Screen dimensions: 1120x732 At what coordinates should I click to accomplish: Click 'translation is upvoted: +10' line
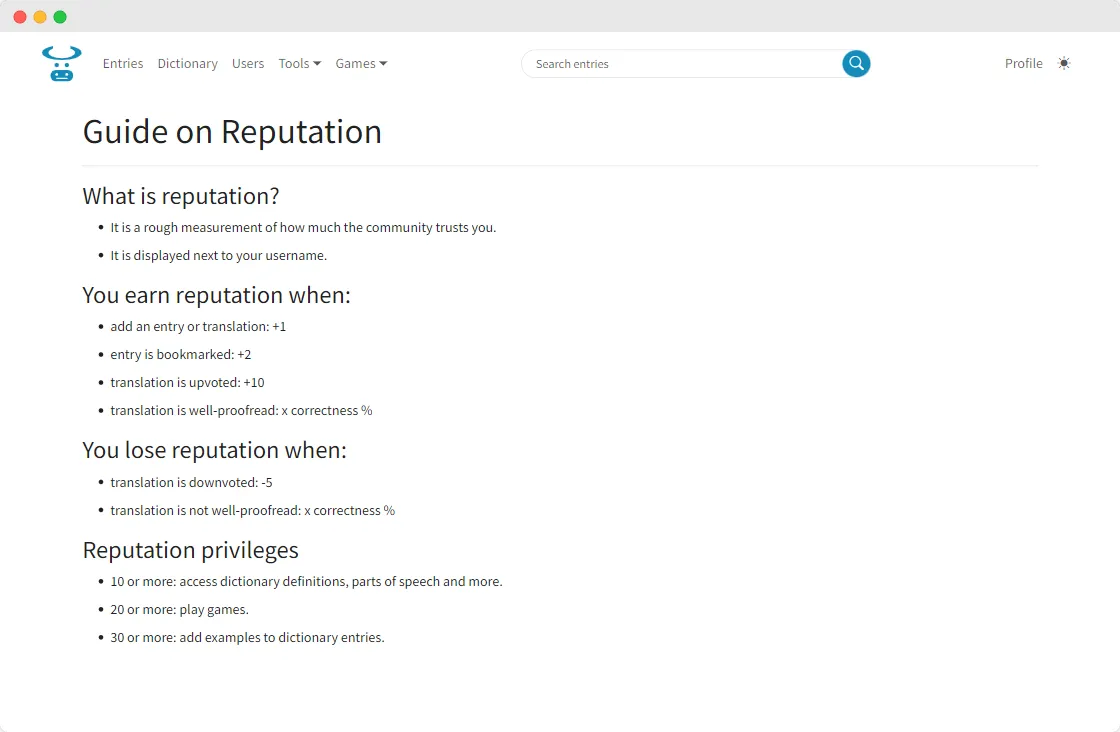(x=187, y=383)
